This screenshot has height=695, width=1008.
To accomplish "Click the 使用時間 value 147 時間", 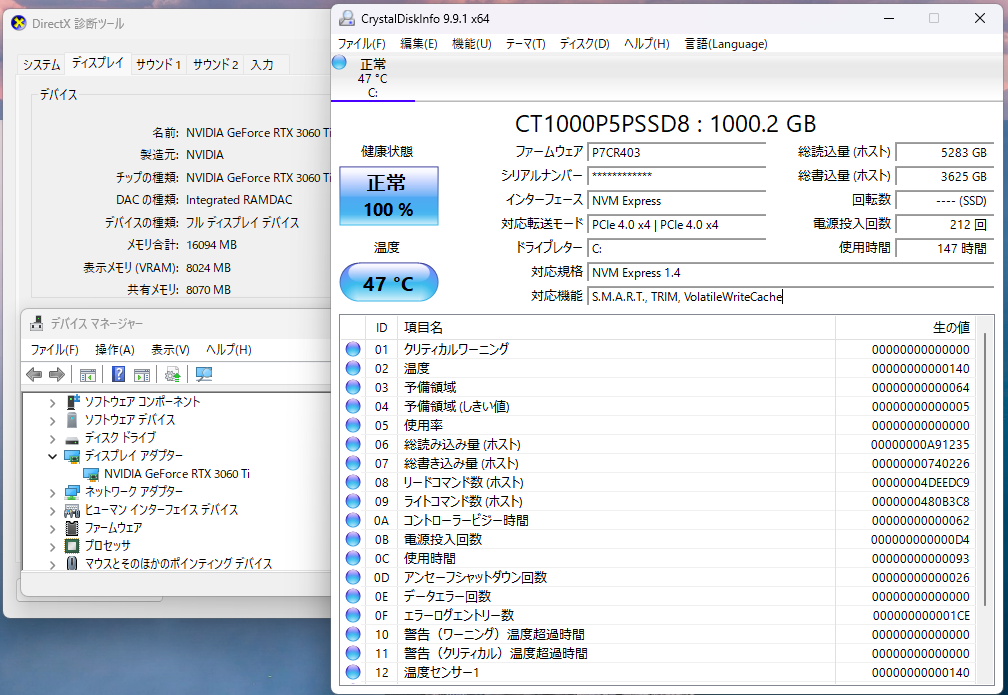I will click(944, 248).
